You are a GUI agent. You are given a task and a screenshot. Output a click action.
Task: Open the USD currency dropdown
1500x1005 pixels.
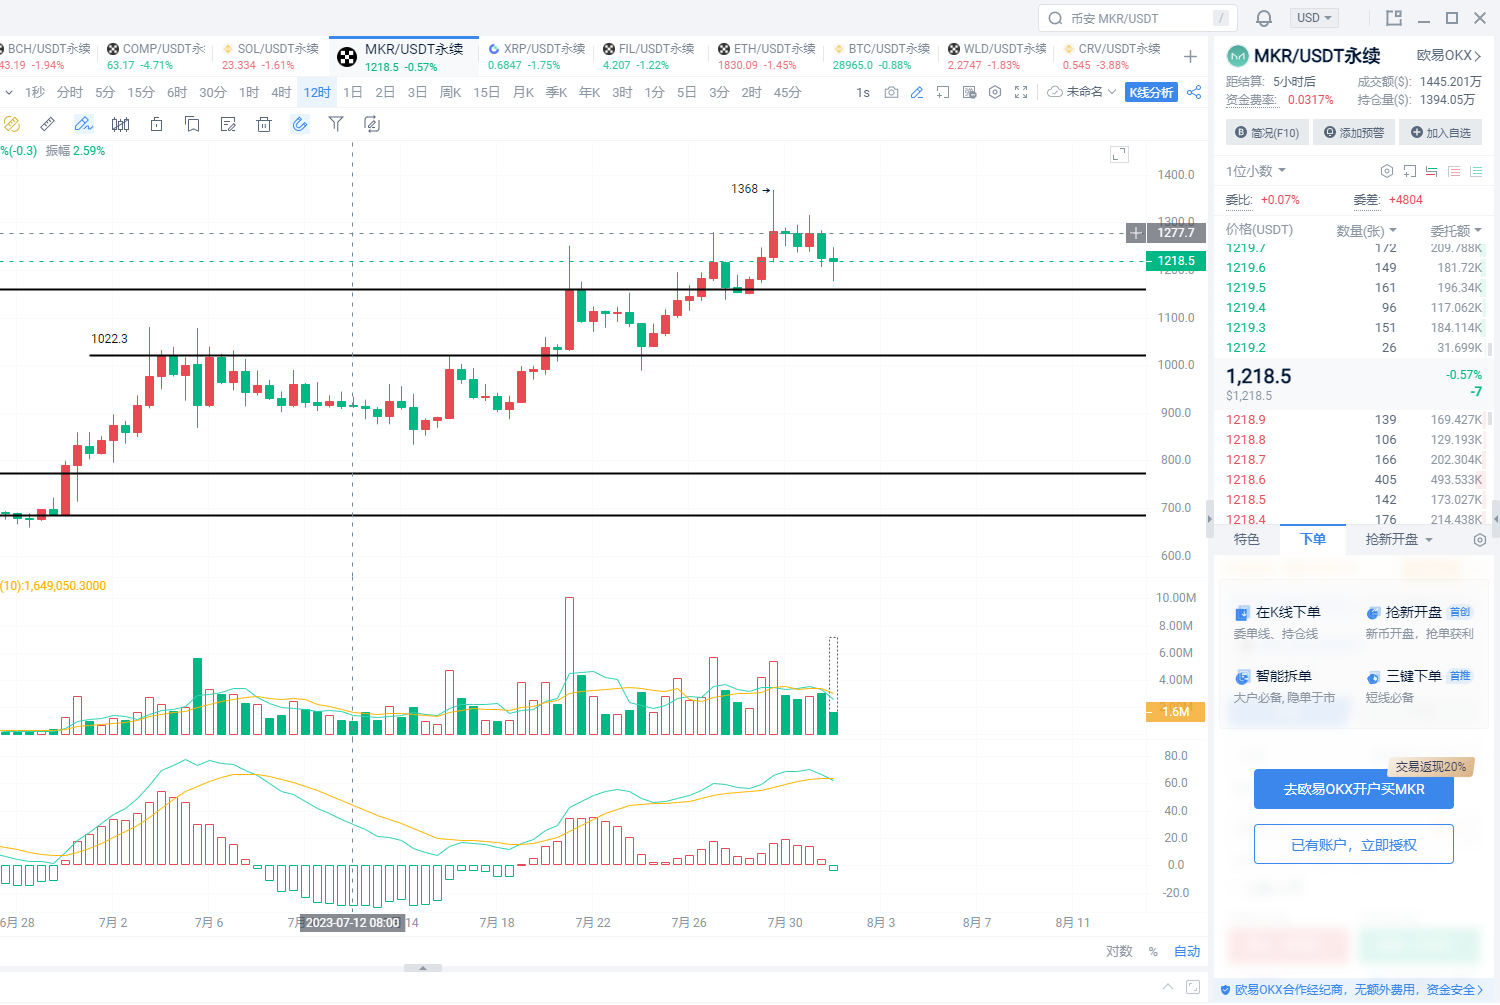[1315, 18]
